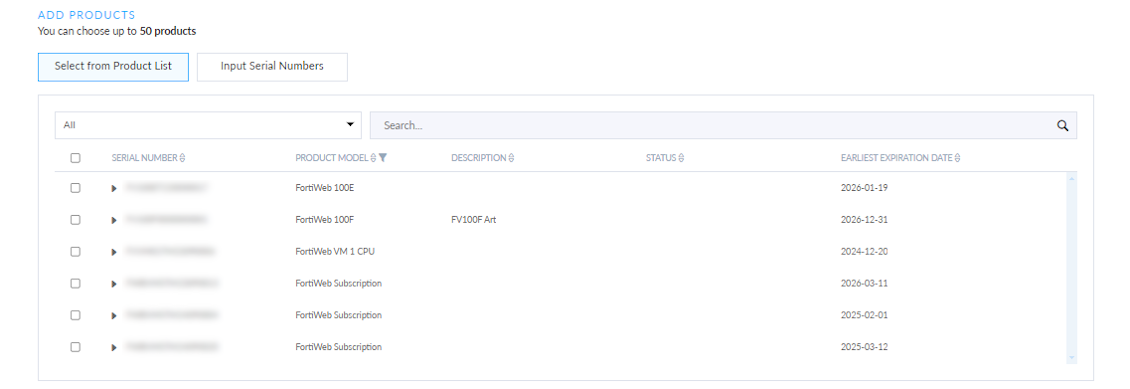This screenshot has width=1130, height=389.
Task: Click the search magnifier icon
Action: (1062, 125)
